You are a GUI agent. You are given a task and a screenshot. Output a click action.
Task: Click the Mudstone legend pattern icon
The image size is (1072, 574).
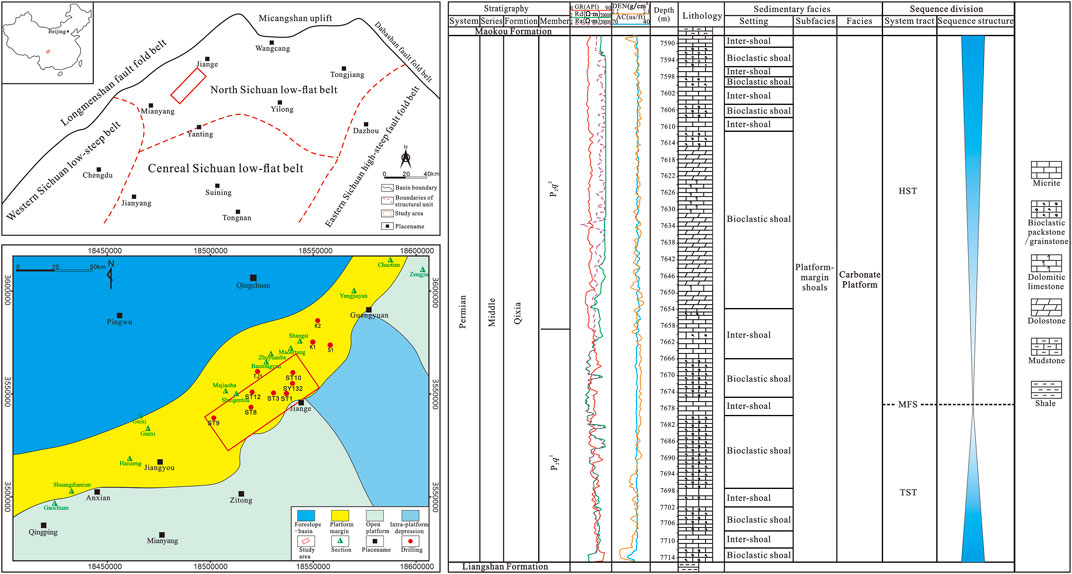tap(1046, 347)
